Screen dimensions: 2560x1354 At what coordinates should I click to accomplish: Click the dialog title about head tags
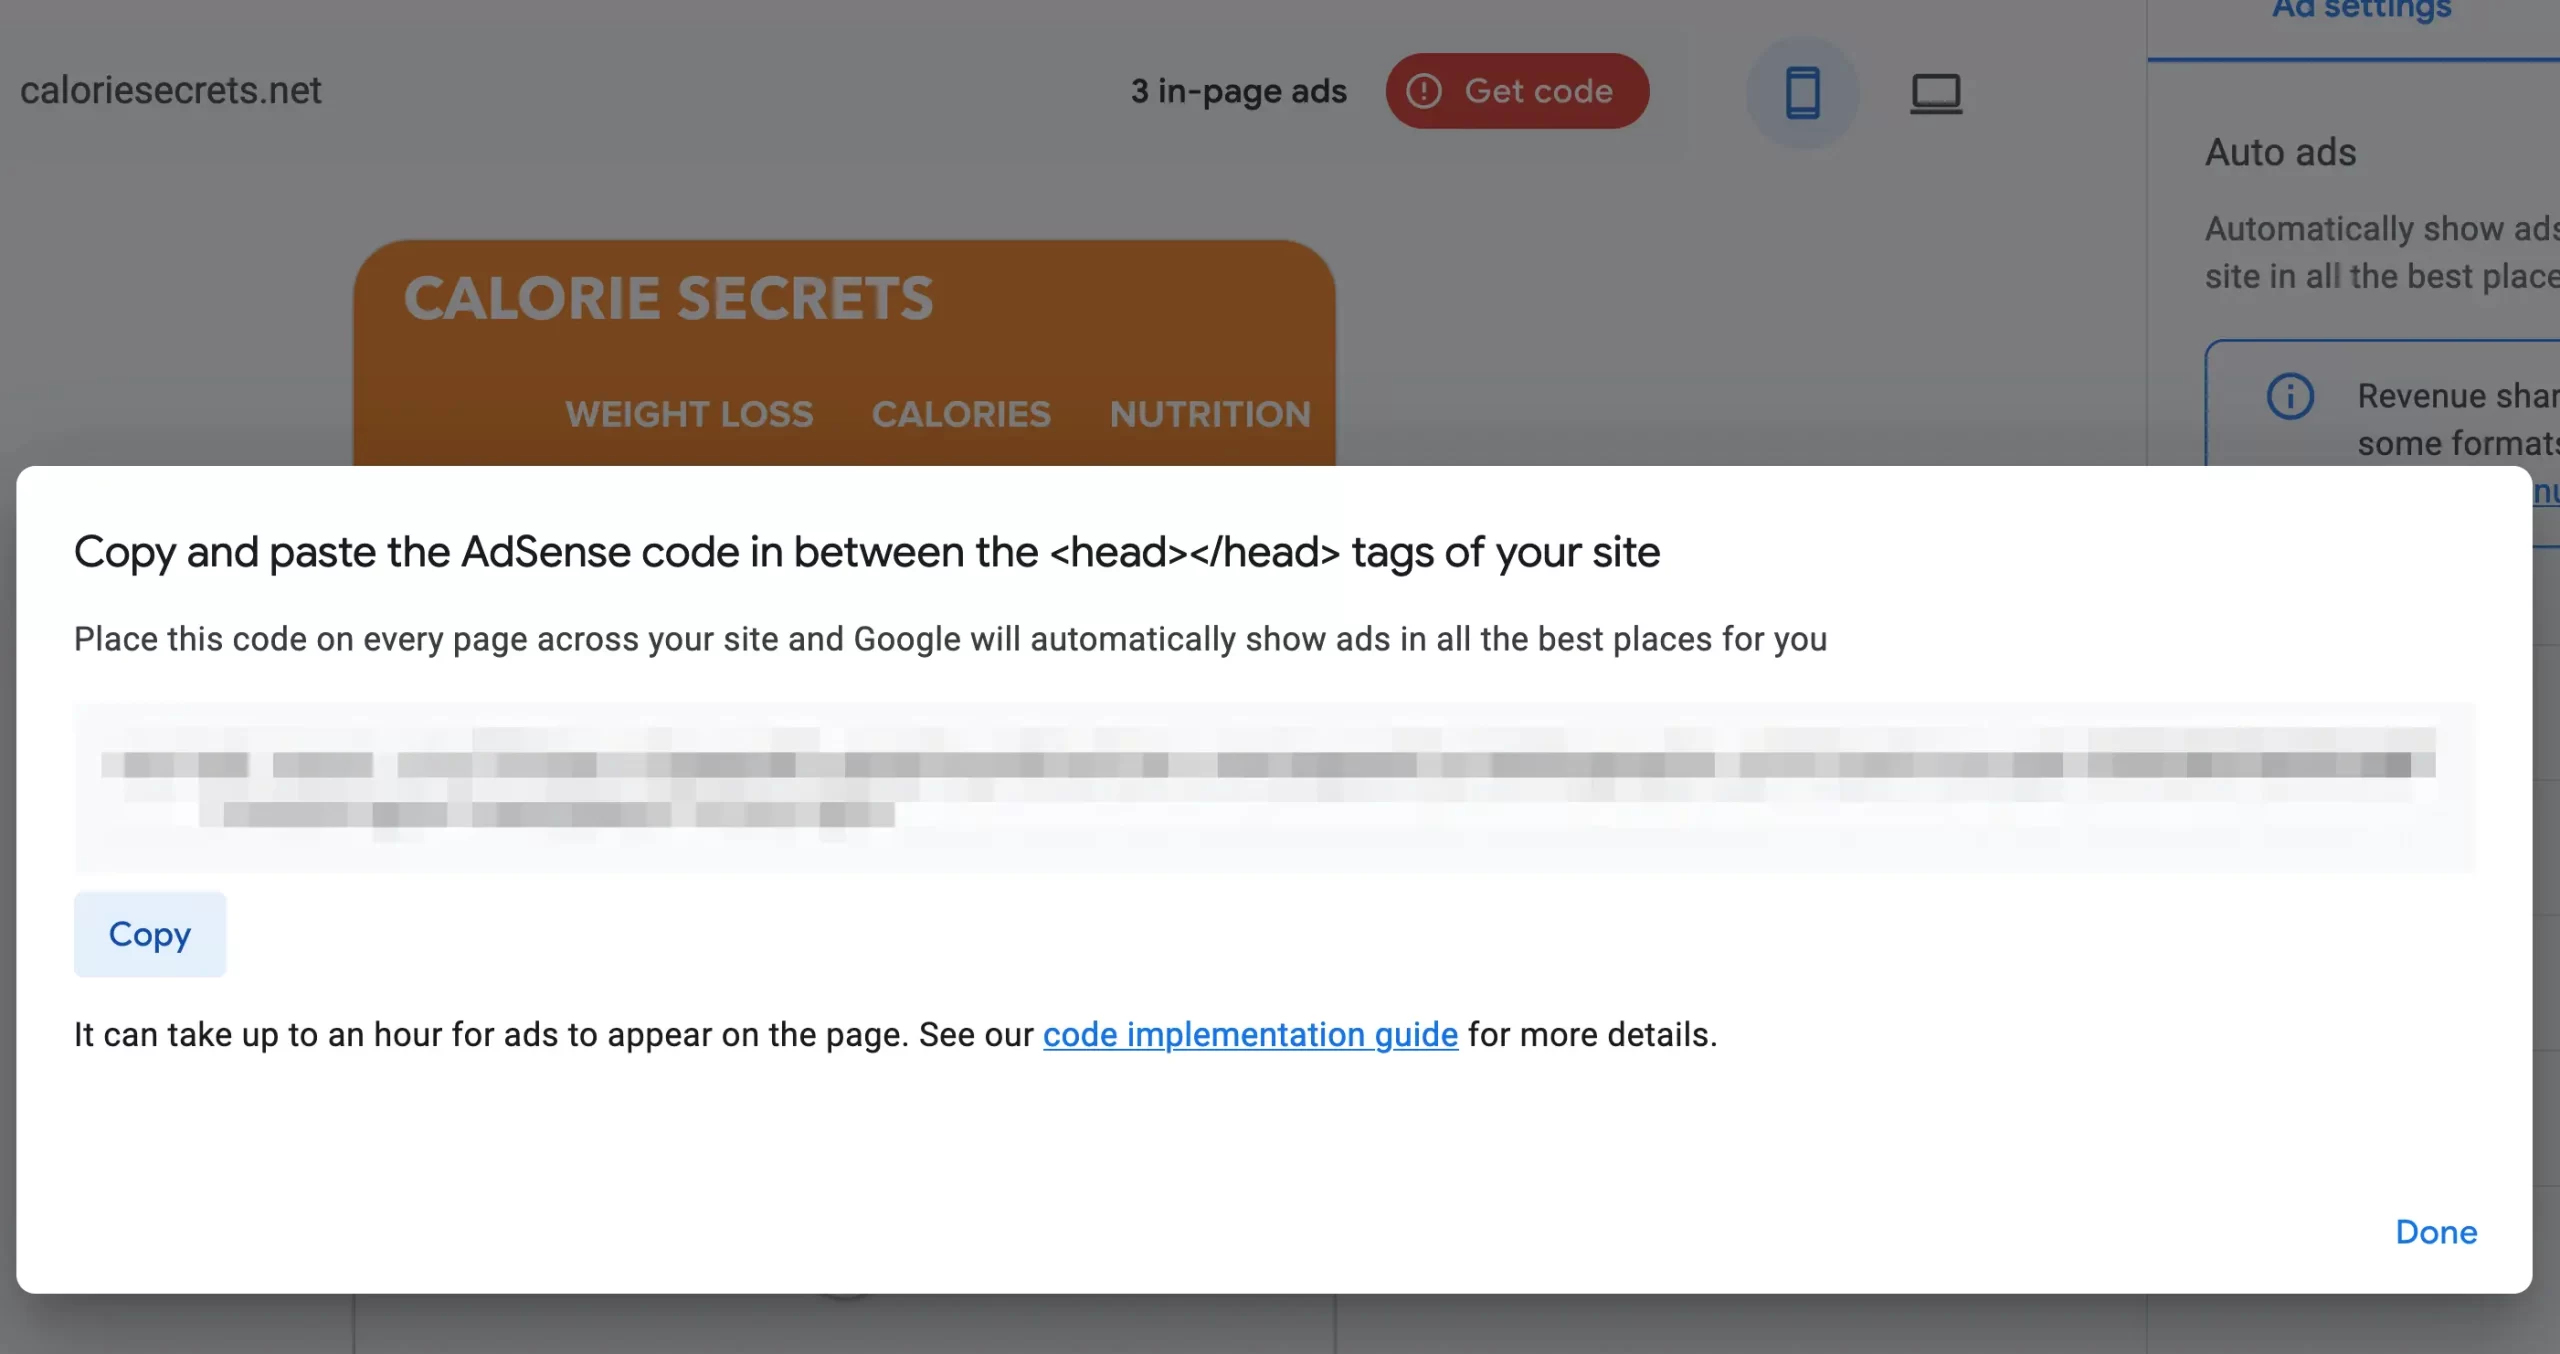866,552
